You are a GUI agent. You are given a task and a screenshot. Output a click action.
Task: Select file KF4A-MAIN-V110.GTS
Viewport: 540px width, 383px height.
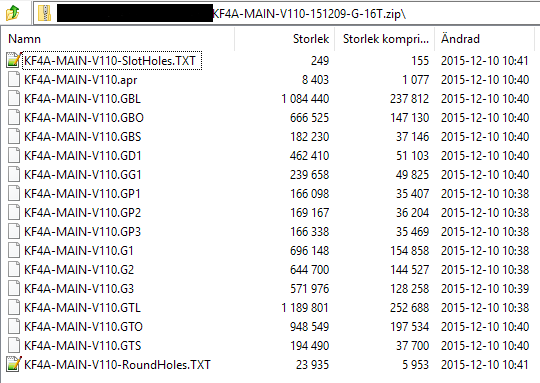(x=82, y=345)
